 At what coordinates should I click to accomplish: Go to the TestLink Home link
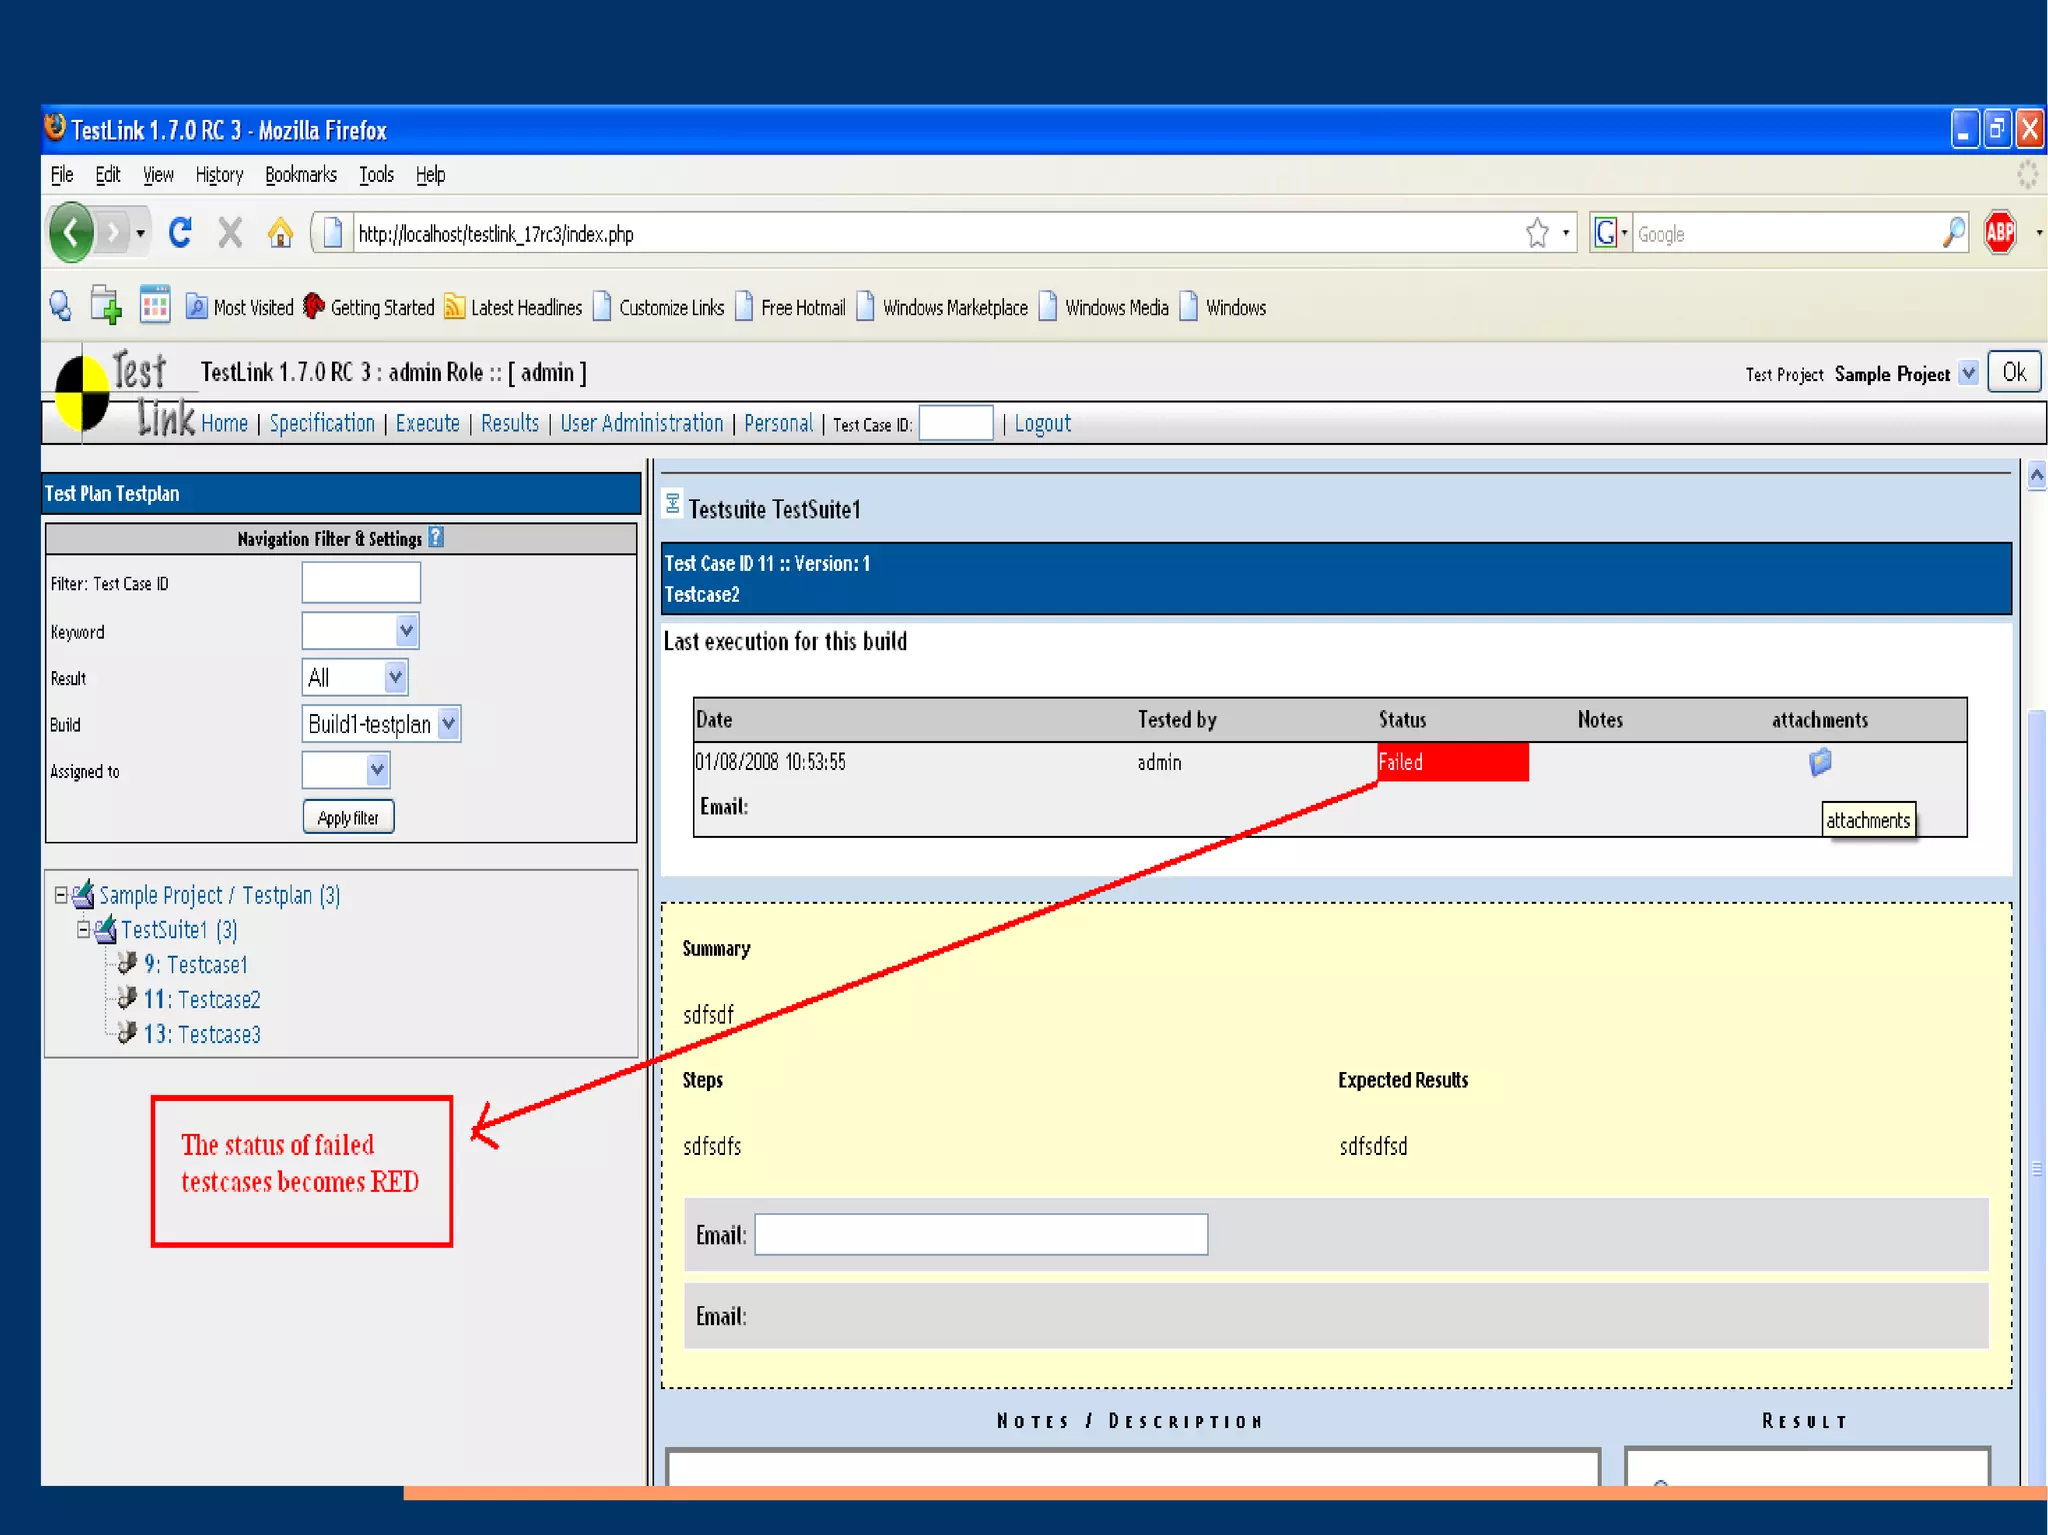(224, 423)
